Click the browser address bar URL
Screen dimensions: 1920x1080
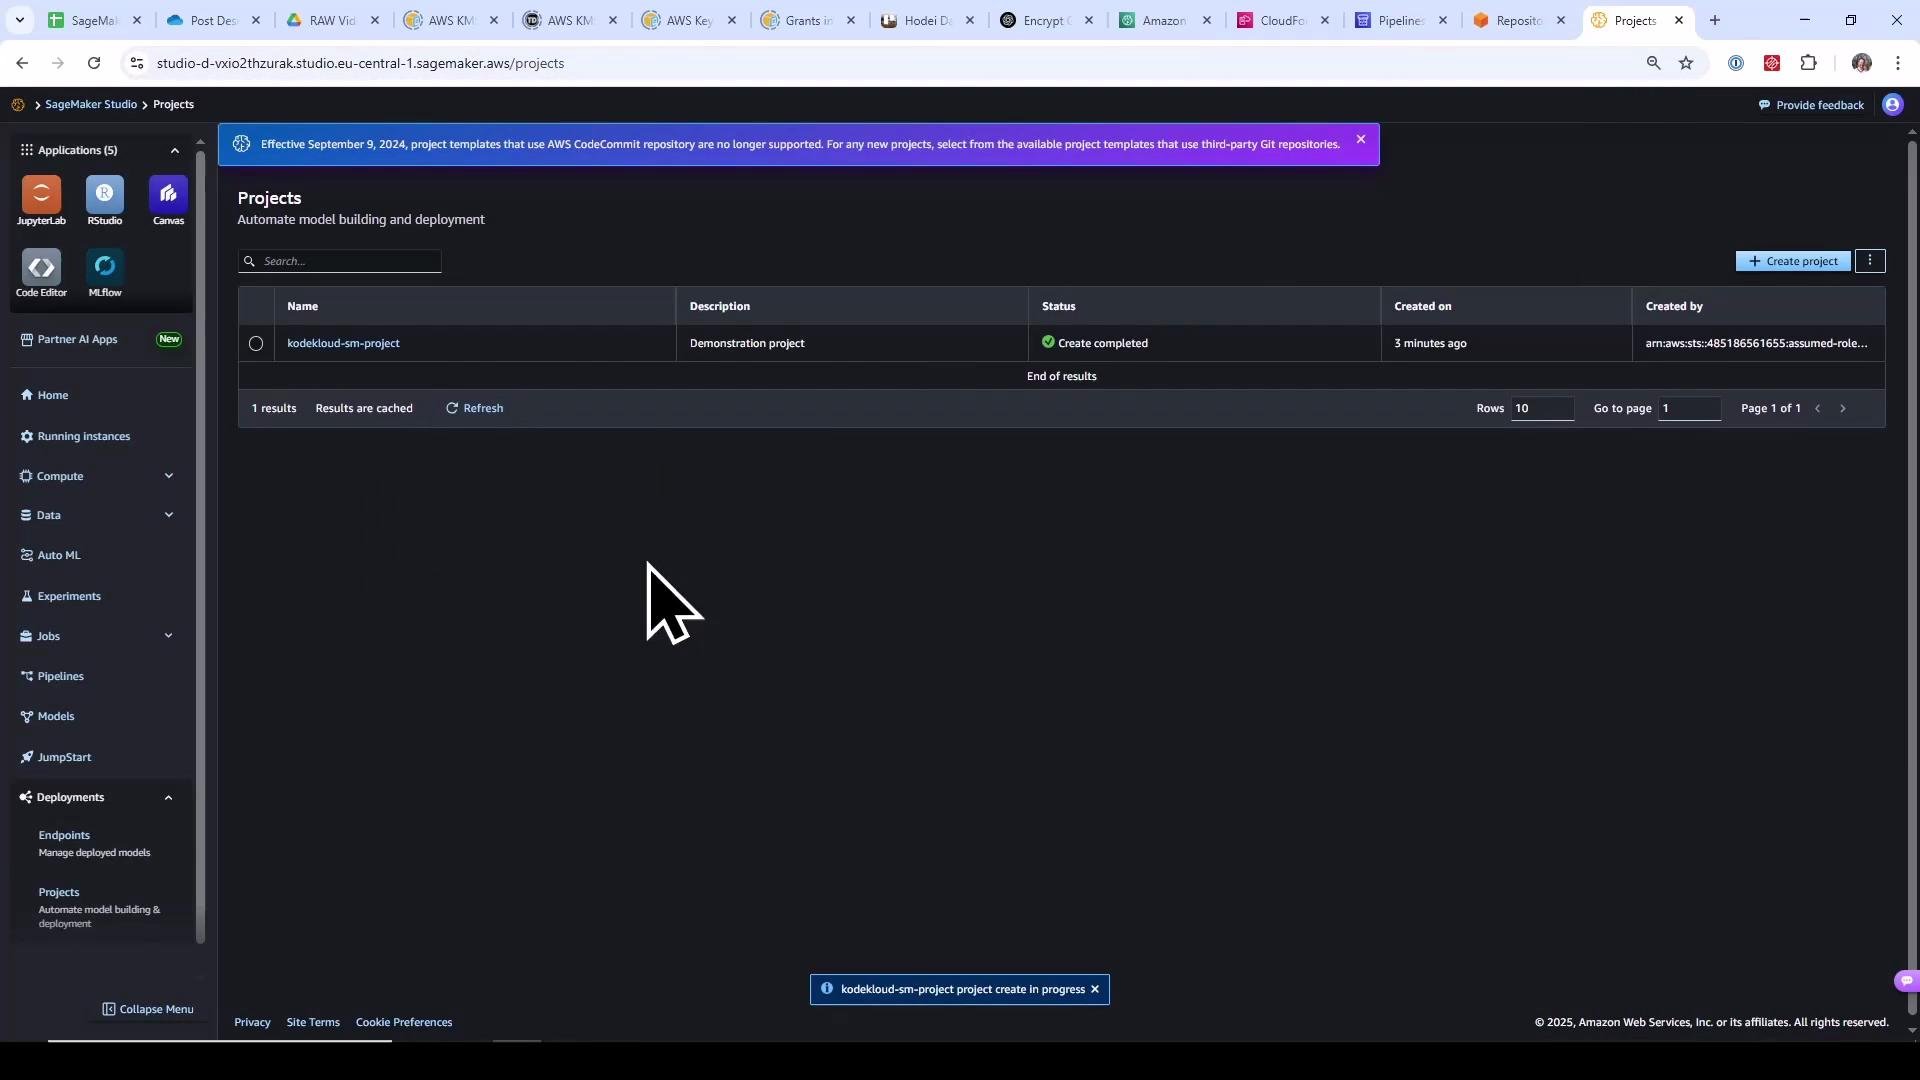point(360,63)
